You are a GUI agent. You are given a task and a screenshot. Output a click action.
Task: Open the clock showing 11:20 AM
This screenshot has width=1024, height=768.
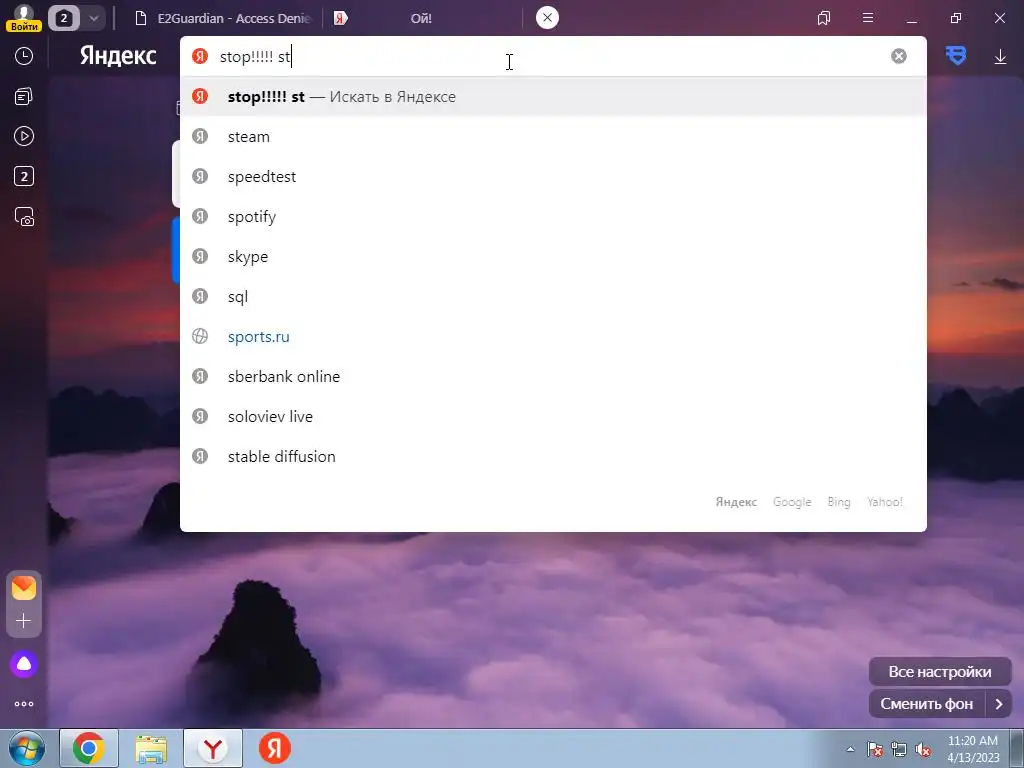pyautogui.click(x=973, y=749)
